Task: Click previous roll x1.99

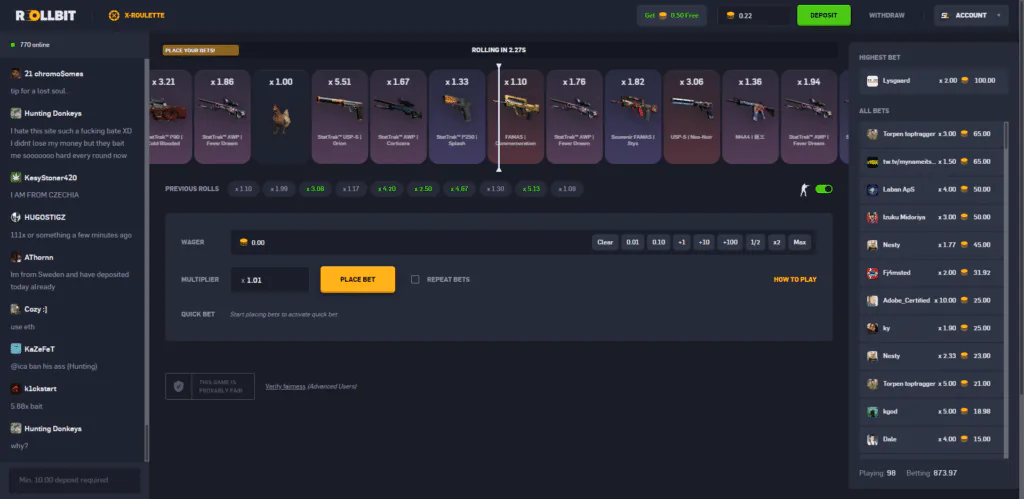Action: (x=279, y=189)
